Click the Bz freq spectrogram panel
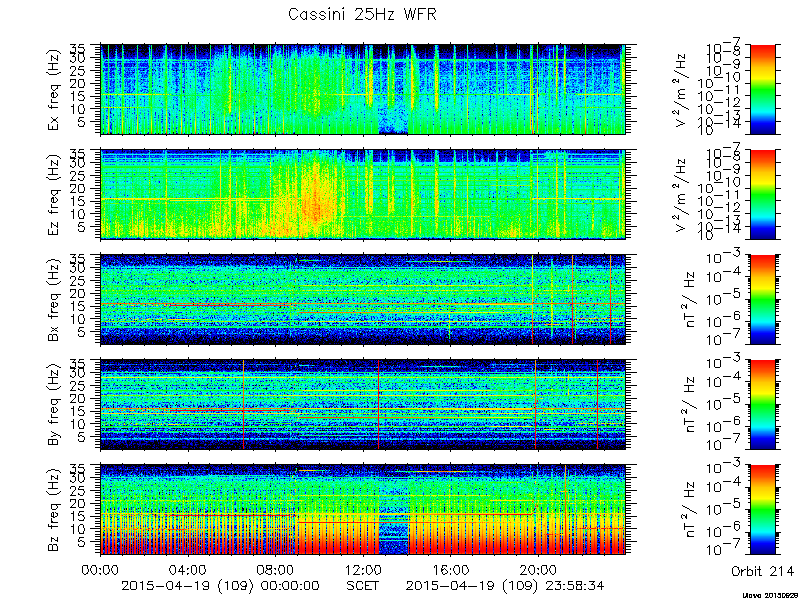The image size is (800, 600). pyautogui.click(x=363, y=509)
